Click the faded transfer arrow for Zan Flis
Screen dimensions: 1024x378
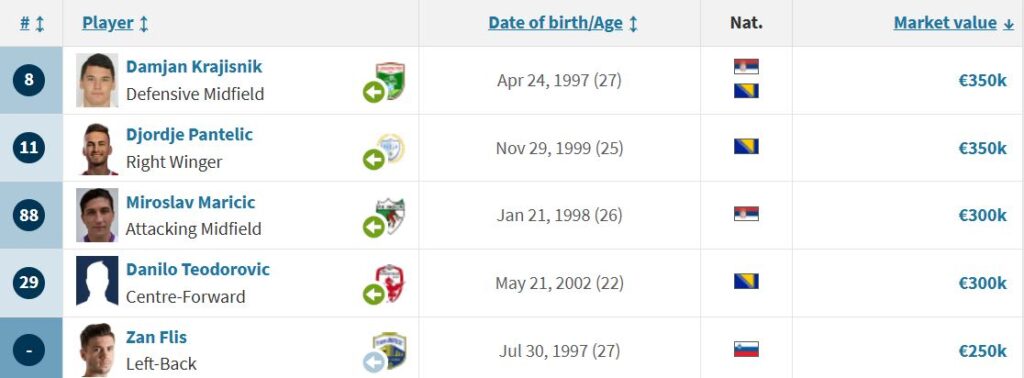[374, 362]
